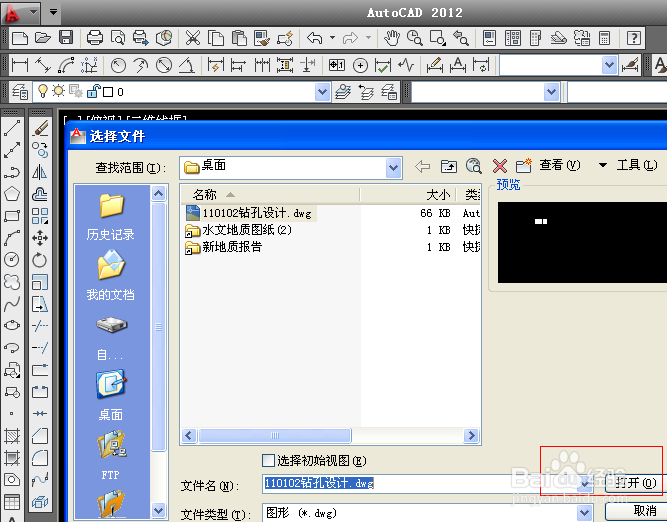Click the Create New Folder icon in dialog
Screen dimensions: 667x522
point(524,165)
